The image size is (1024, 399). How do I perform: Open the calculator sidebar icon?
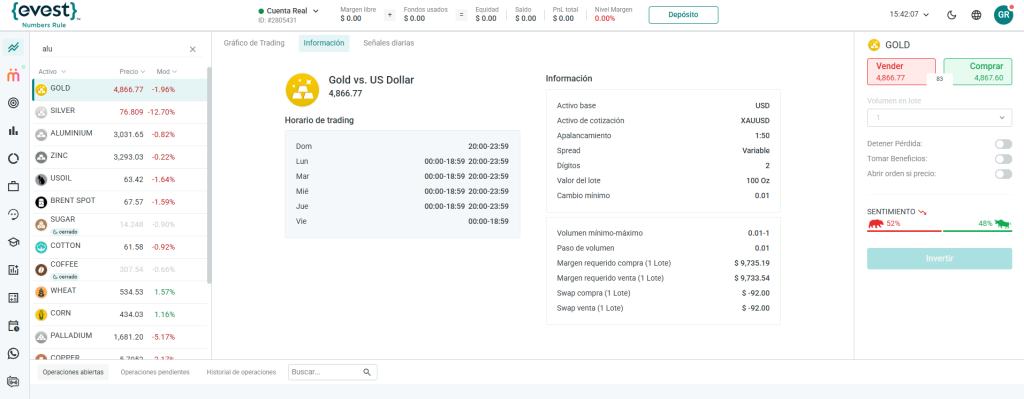[13, 298]
